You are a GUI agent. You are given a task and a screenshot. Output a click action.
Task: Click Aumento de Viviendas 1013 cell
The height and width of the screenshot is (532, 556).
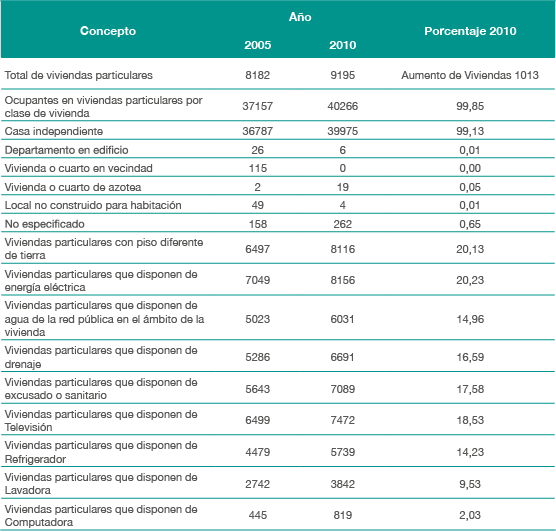[x=470, y=75]
